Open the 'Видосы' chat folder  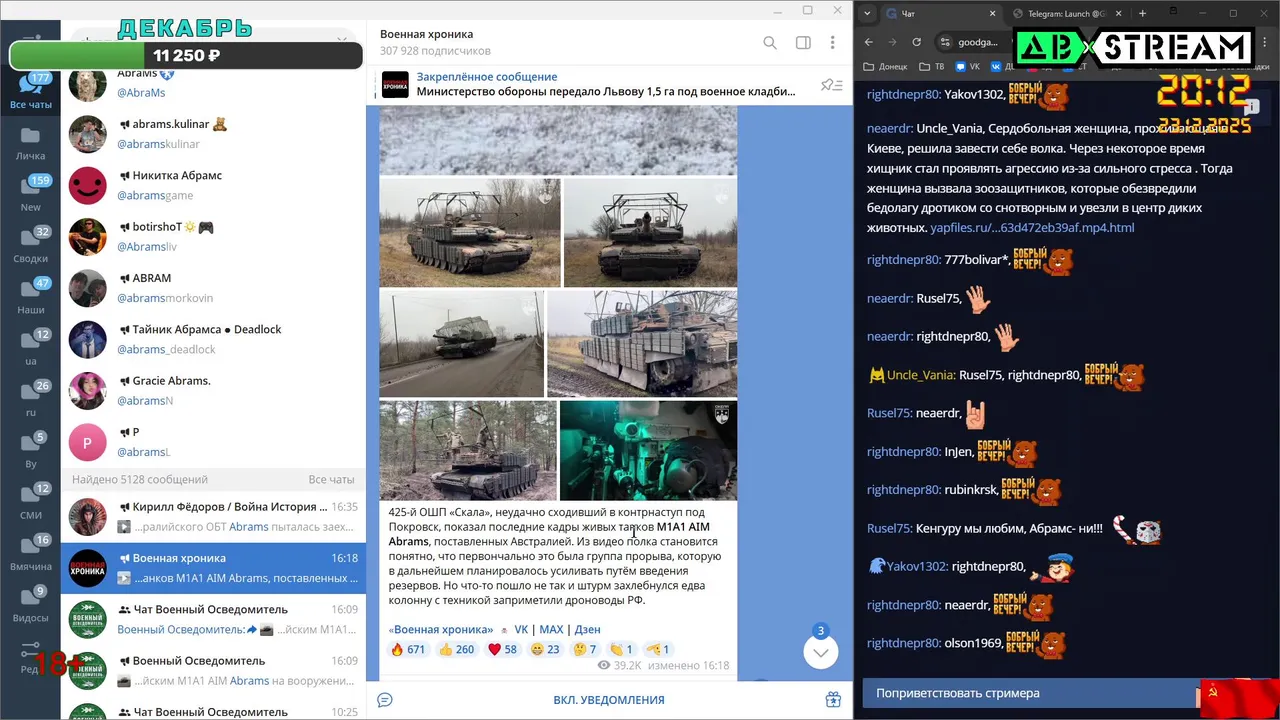31,603
